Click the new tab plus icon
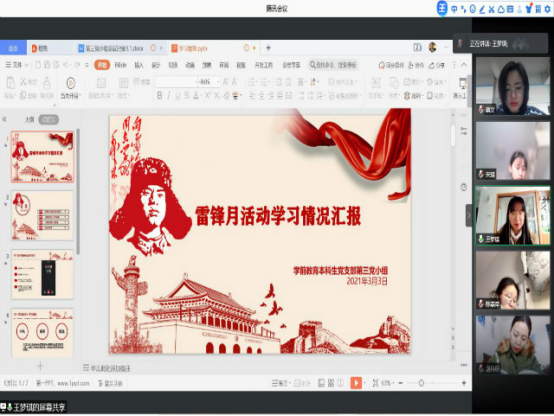The width and height of the screenshot is (554, 416). (268, 48)
